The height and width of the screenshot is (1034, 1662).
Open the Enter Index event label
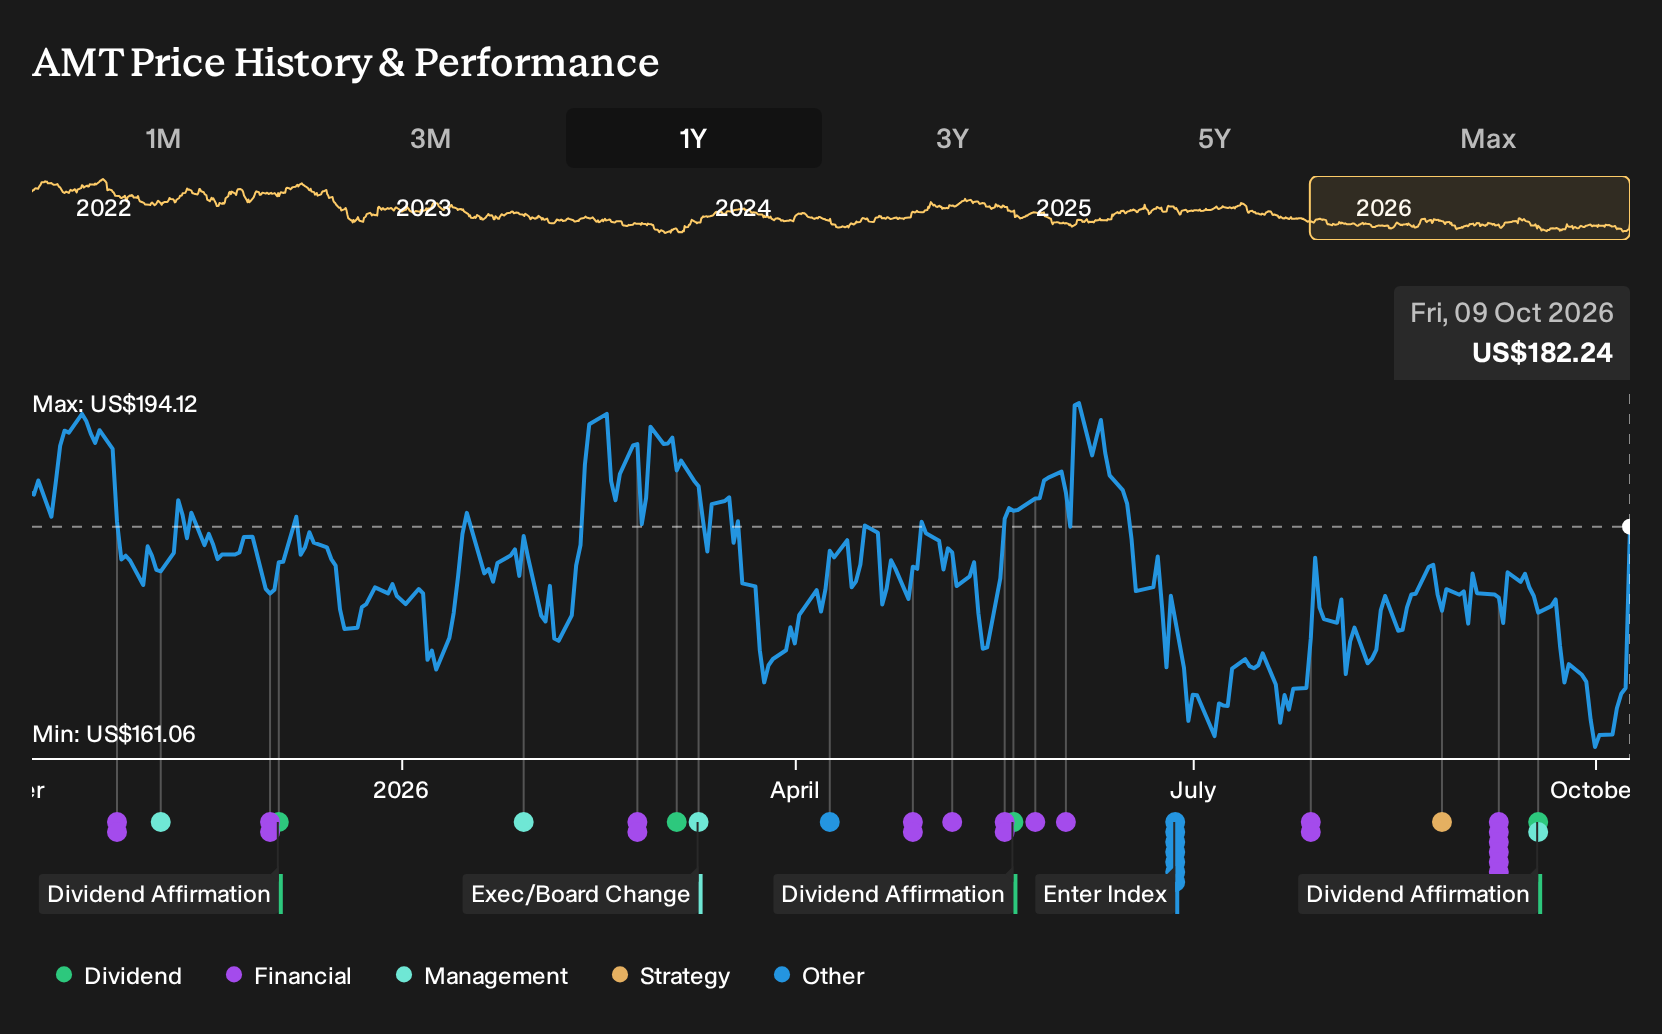(1106, 894)
